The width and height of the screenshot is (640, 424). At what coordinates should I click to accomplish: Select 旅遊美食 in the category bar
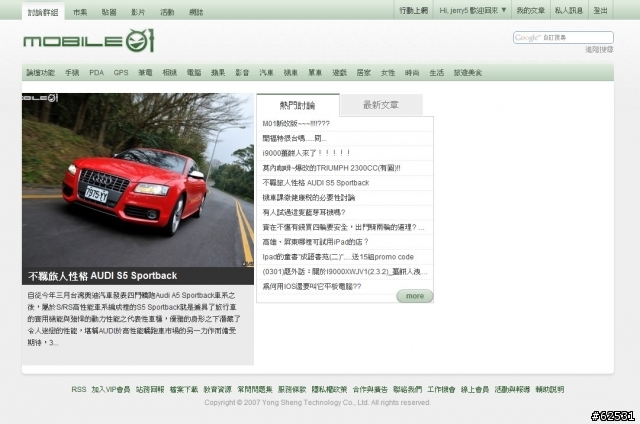pyautogui.click(x=468, y=73)
